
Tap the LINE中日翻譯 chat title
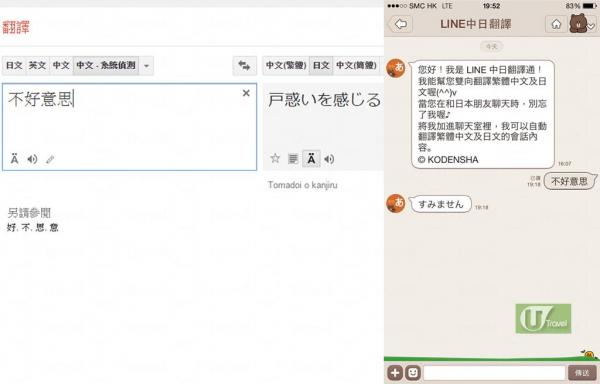coord(476,24)
